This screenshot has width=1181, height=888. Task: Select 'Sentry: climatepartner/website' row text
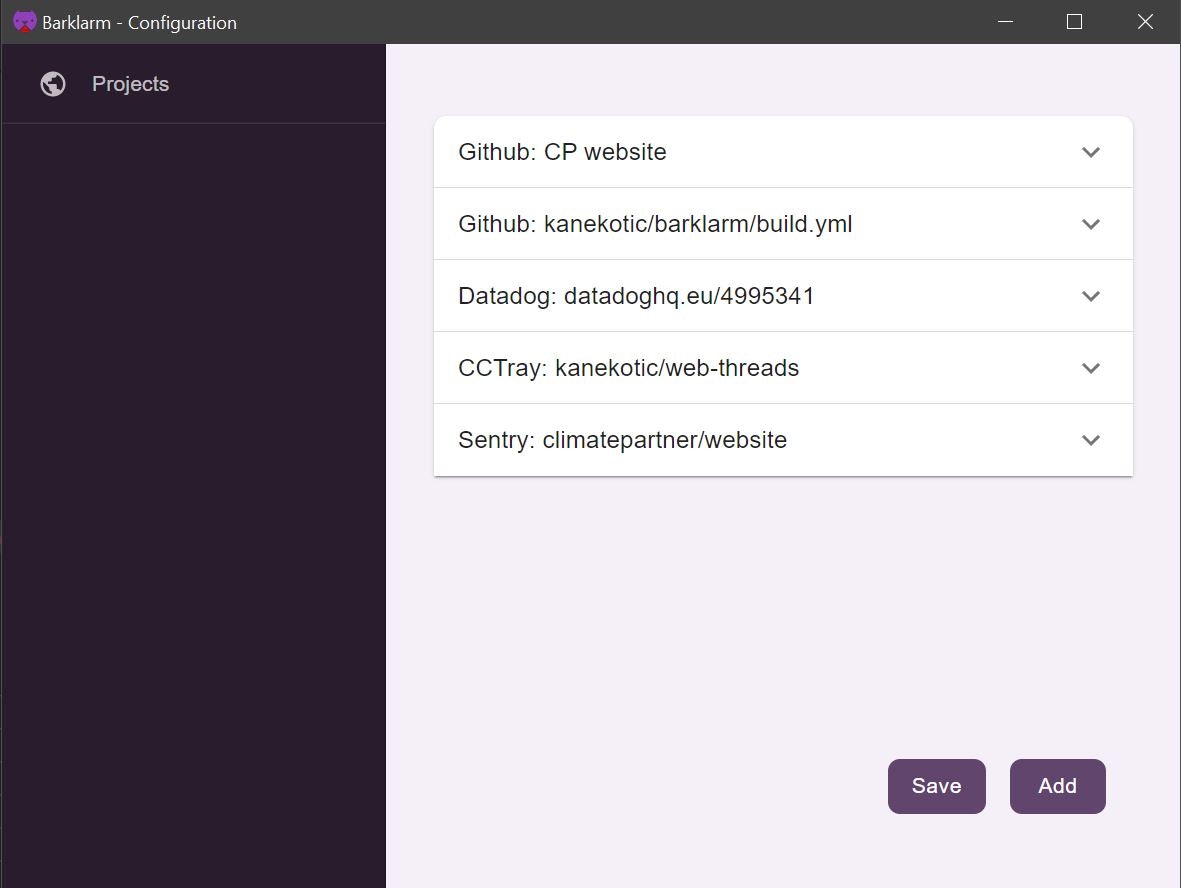pos(622,440)
